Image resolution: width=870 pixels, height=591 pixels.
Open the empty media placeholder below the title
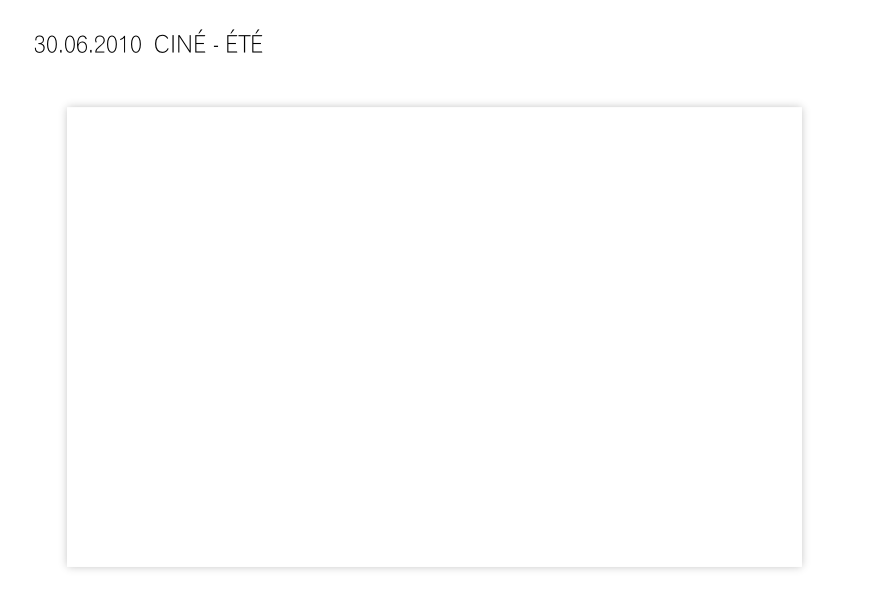[434, 337]
